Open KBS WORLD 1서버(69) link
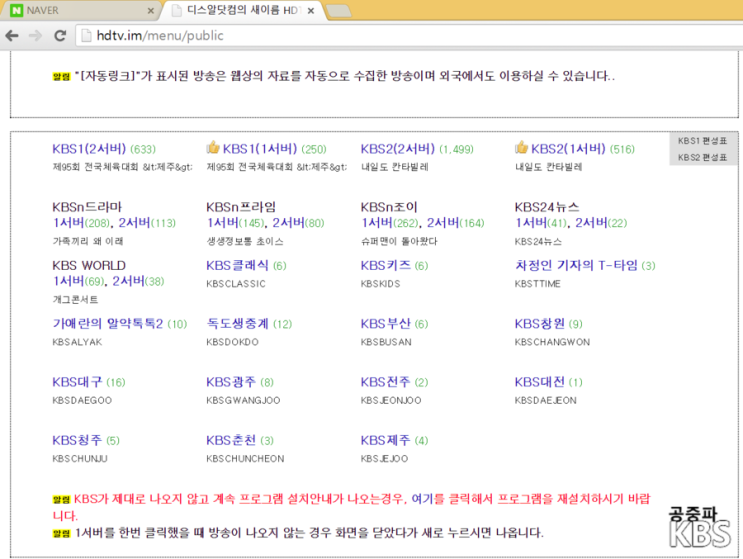The width and height of the screenshot is (743, 559). point(78,281)
